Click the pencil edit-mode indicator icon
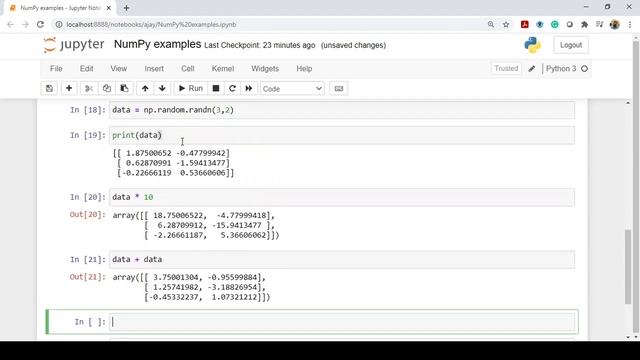The width and height of the screenshot is (640, 360). 531,69
